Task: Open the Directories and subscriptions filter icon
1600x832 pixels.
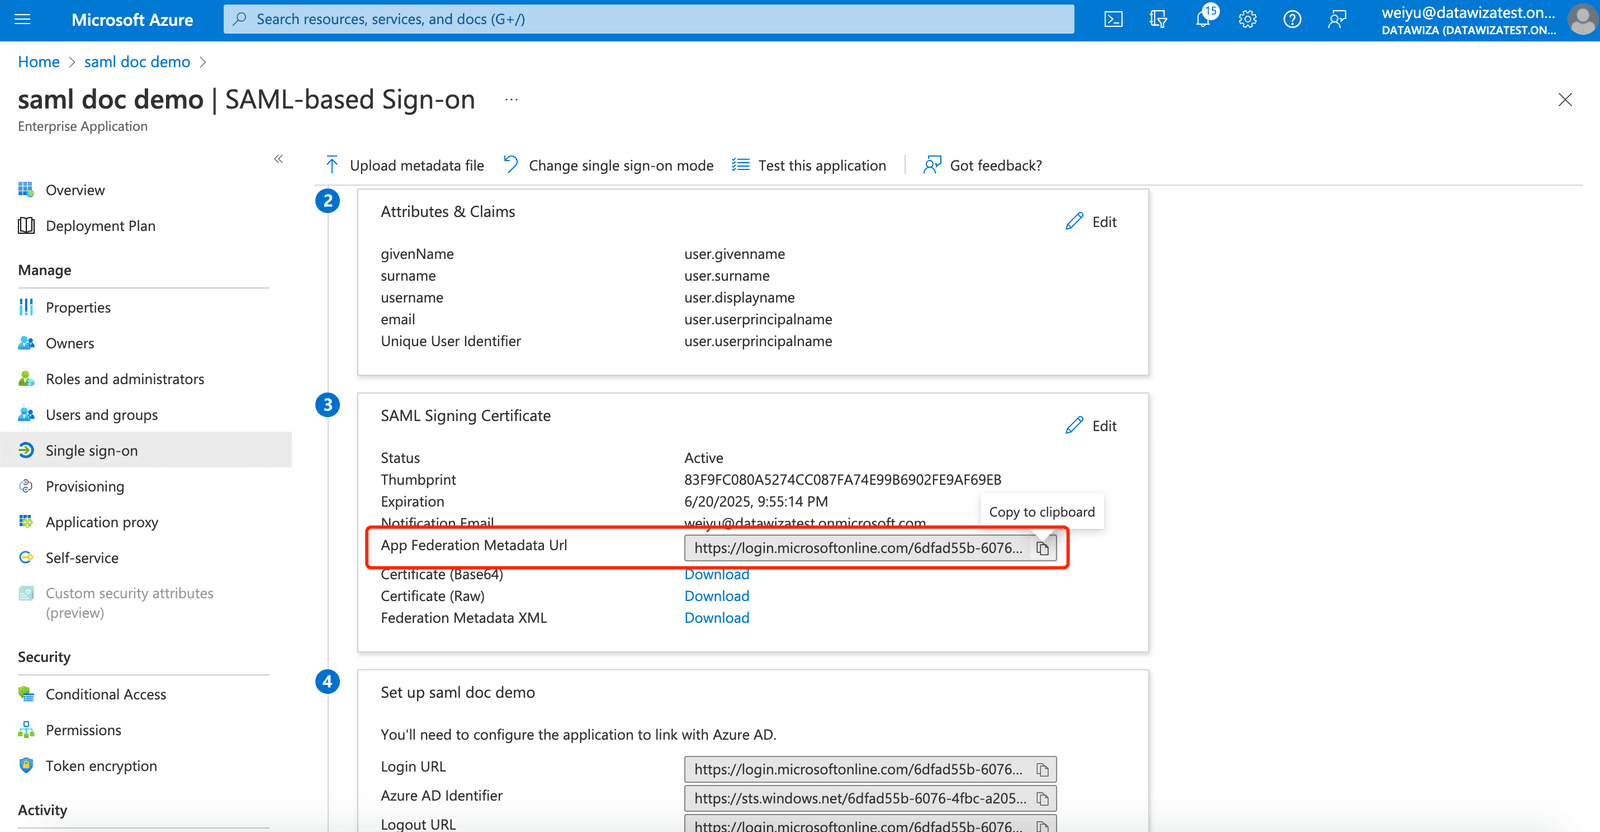Action: 1158,19
